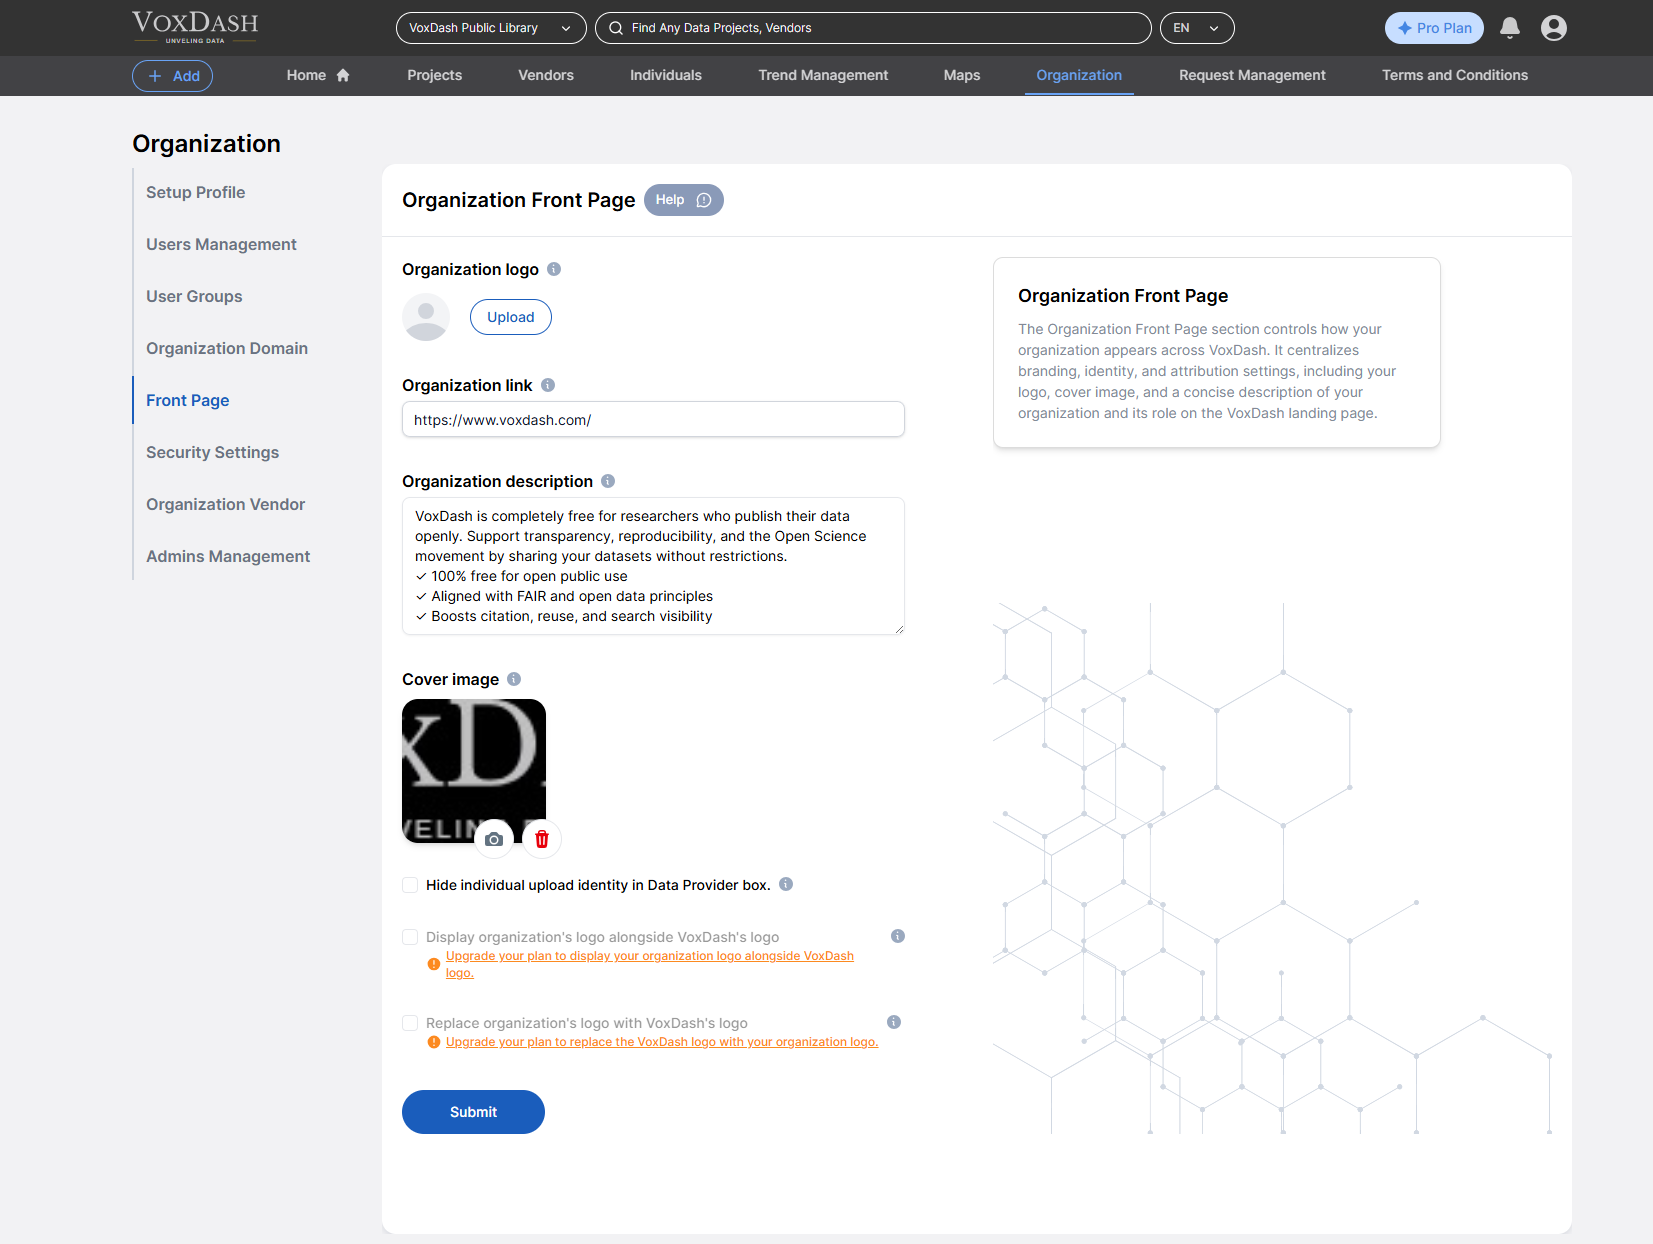Viewport: 1653px width, 1244px height.
Task: Open Terms and Conditions
Action: pyautogui.click(x=1455, y=75)
